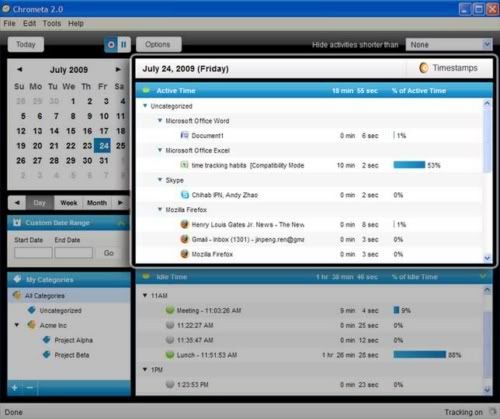Click the Project Alpha tag icon

coord(47,340)
